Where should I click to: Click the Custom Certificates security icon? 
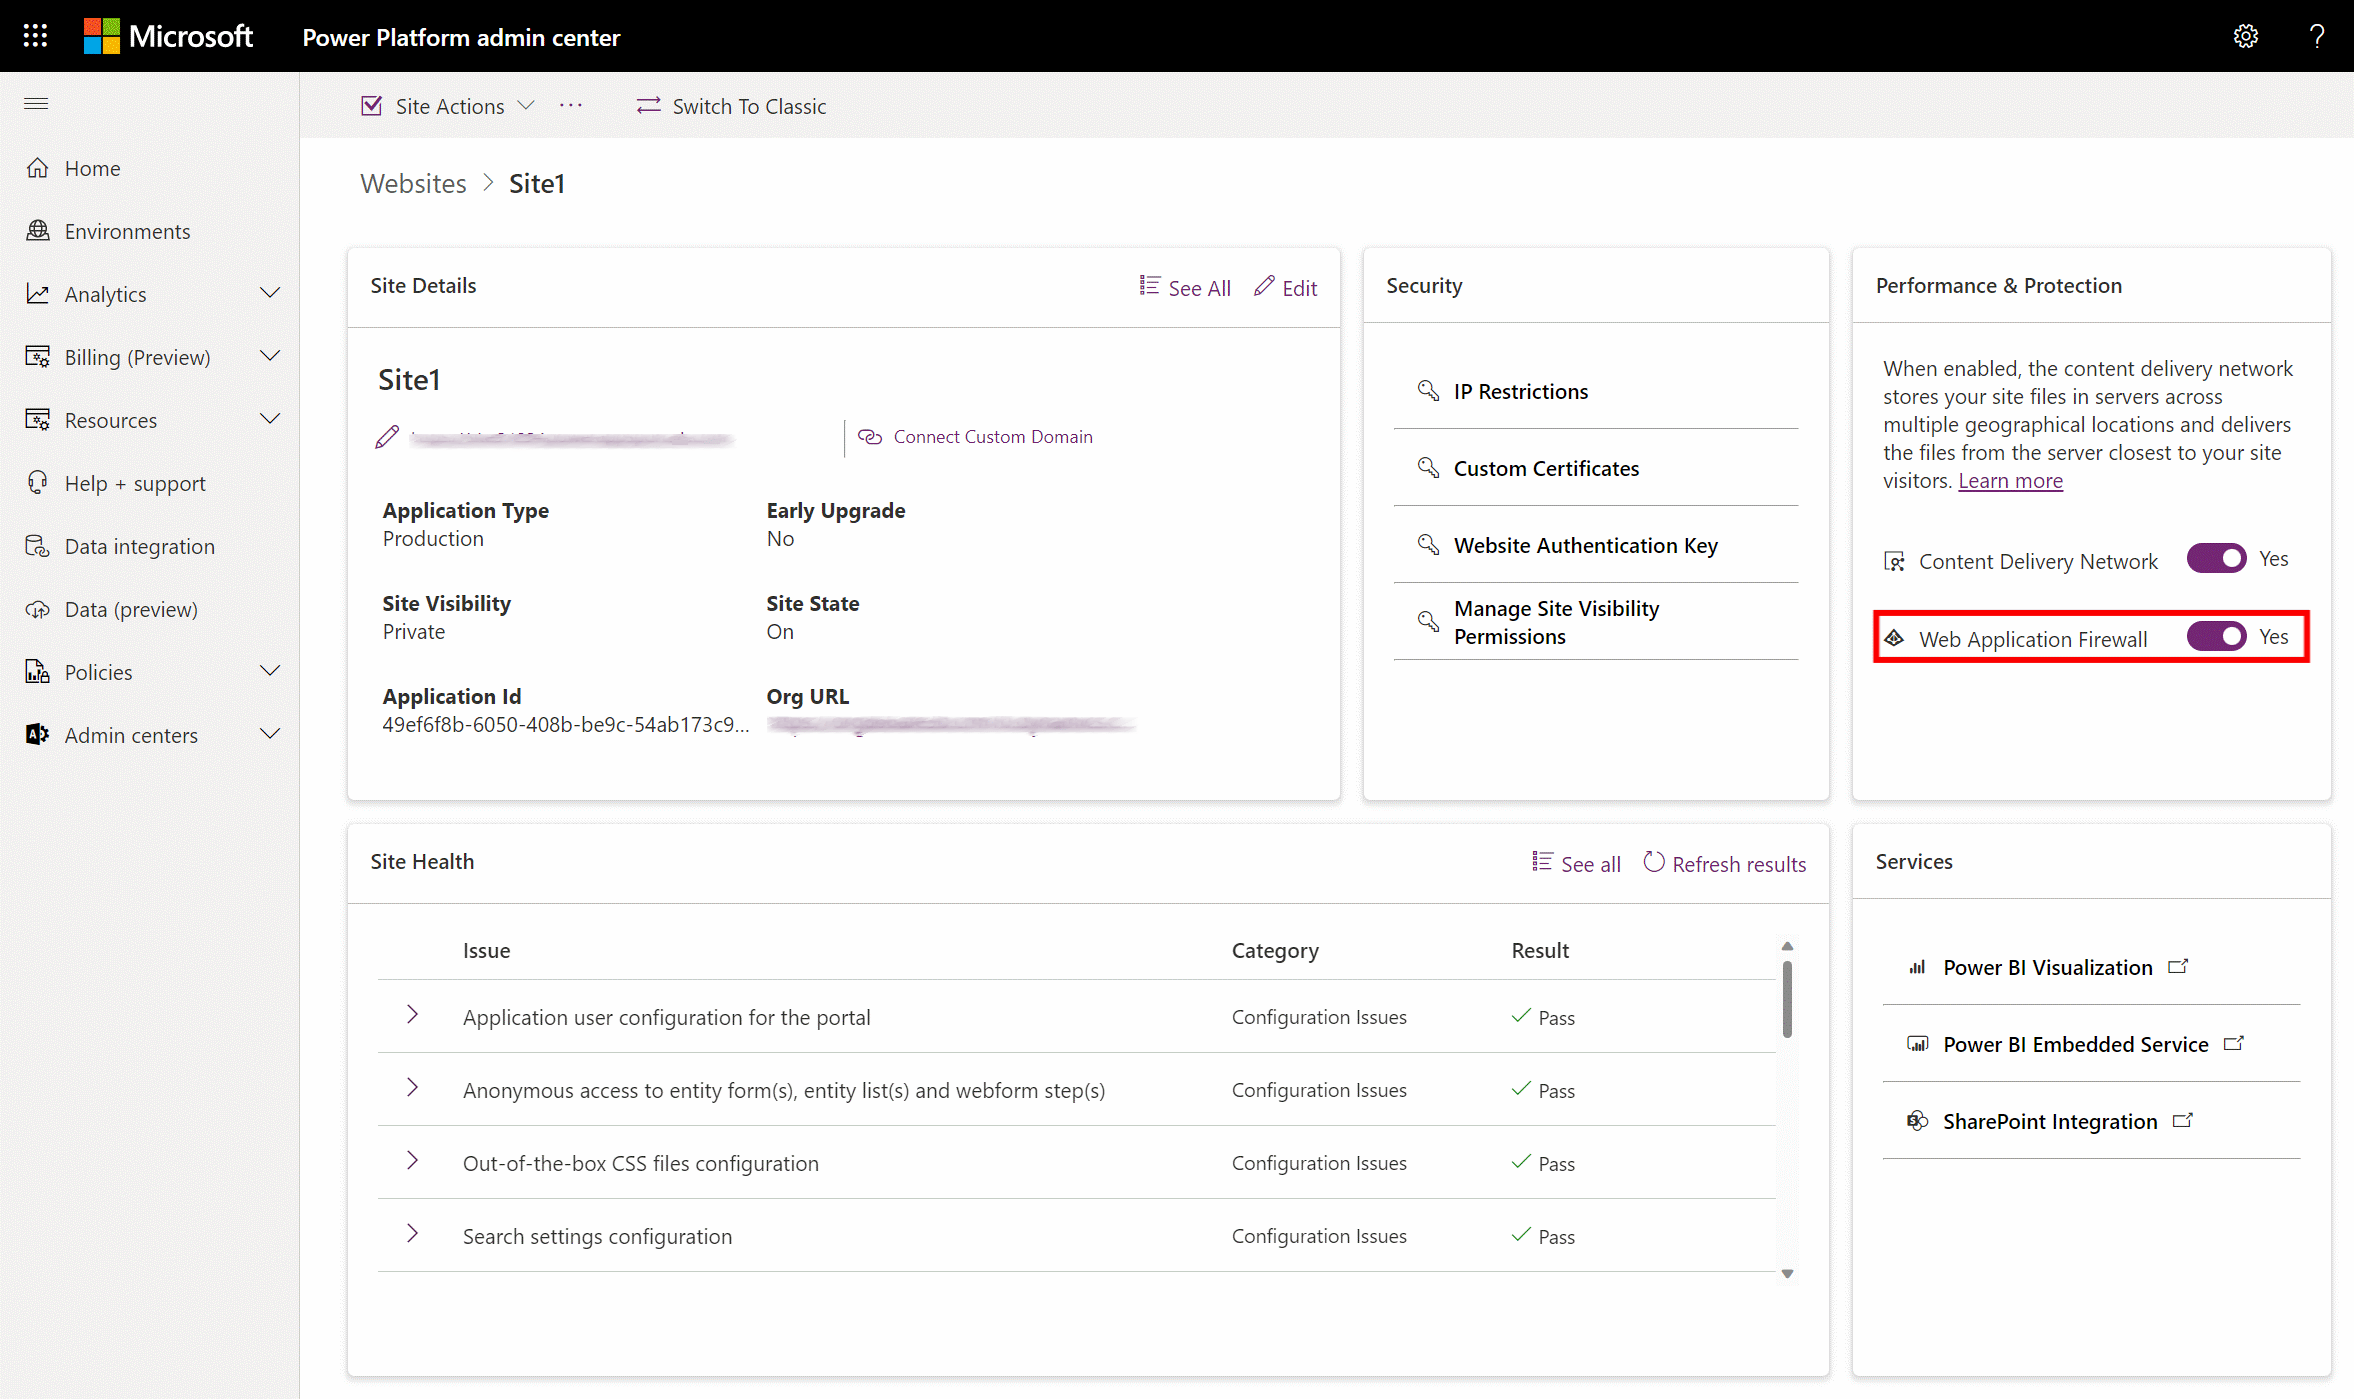[x=1427, y=468]
